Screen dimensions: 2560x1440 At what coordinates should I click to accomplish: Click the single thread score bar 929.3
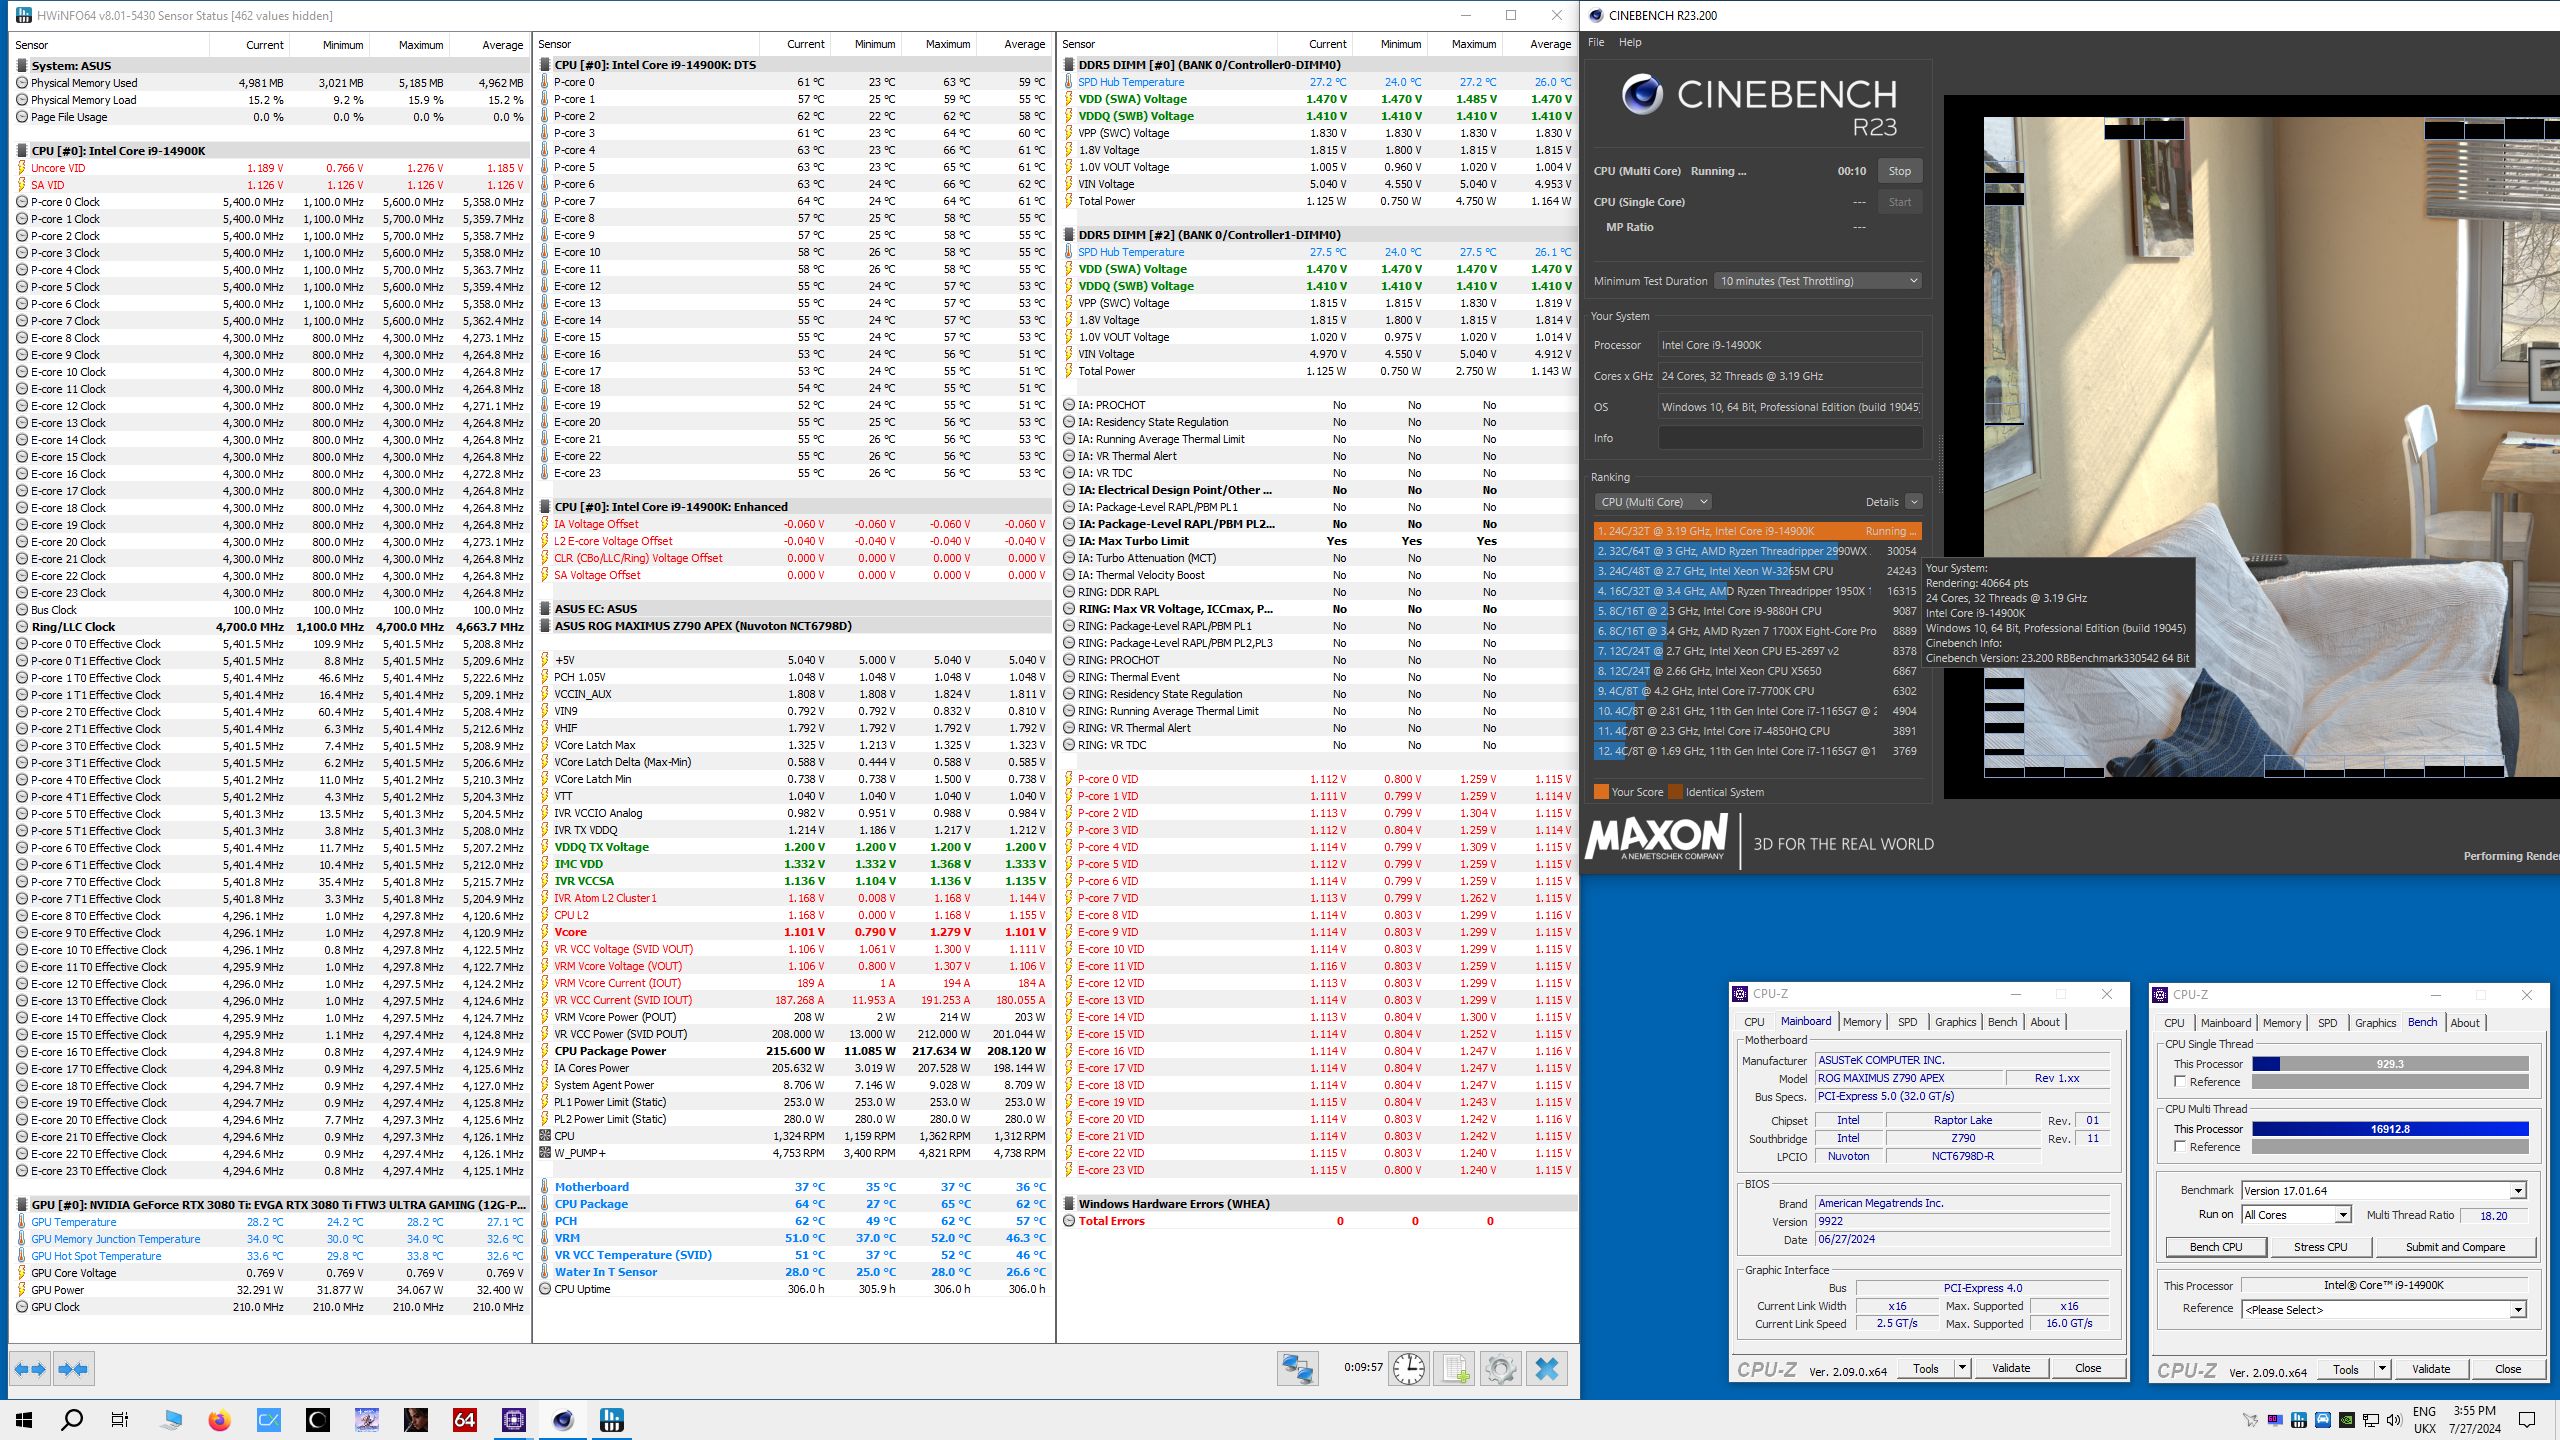pos(2390,1064)
